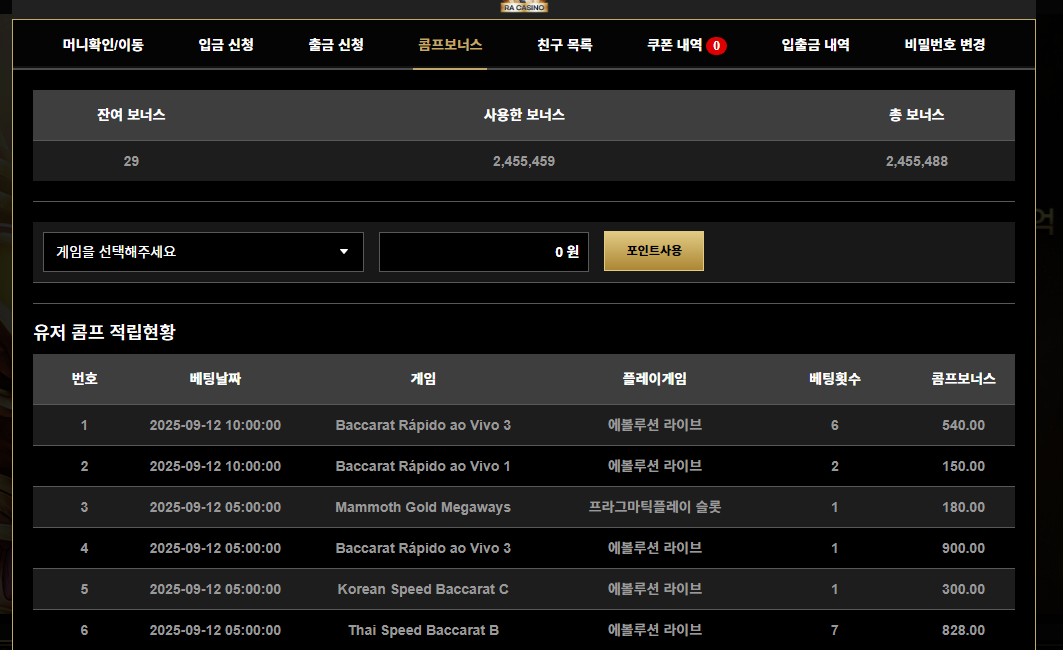Click the 잔여 보너스 column header
This screenshot has width=1063, height=650.
pos(131,115)
